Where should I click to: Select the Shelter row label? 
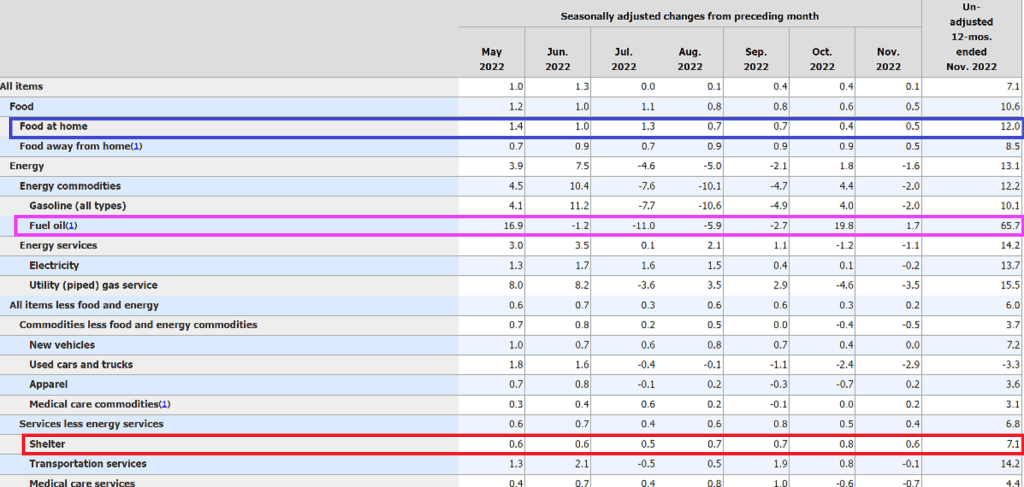coord(47,444)
